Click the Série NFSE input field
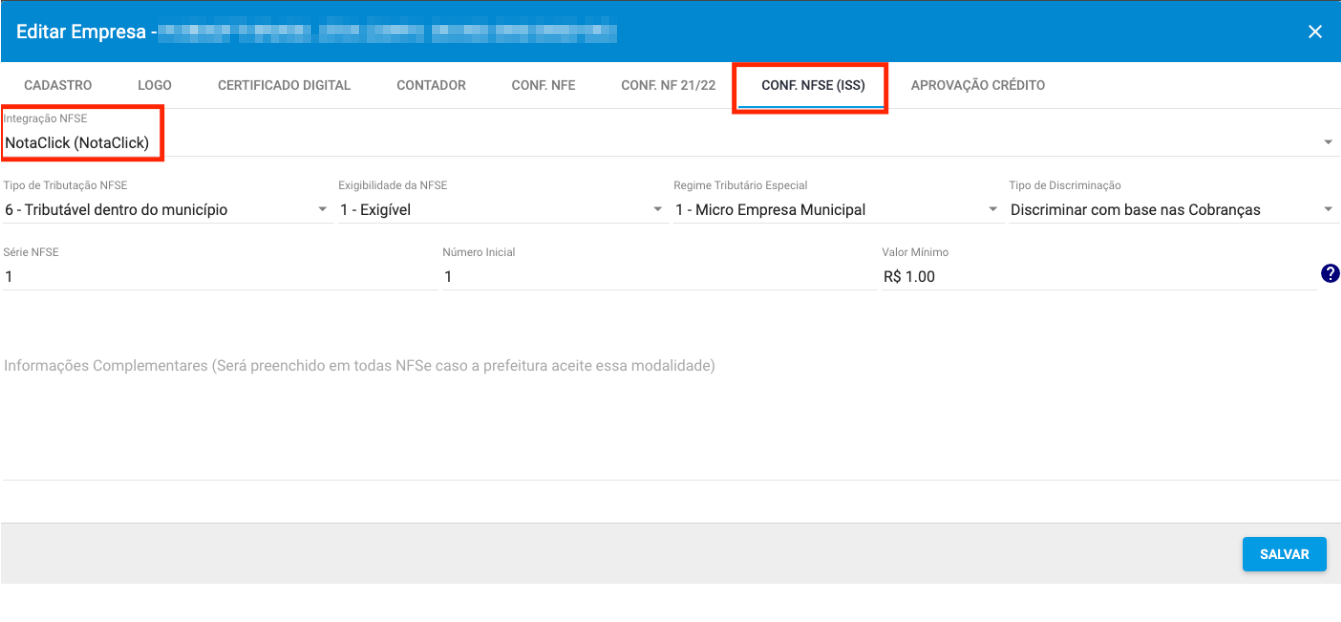Viewport: 1341px width, 622px height. point(218,277)
